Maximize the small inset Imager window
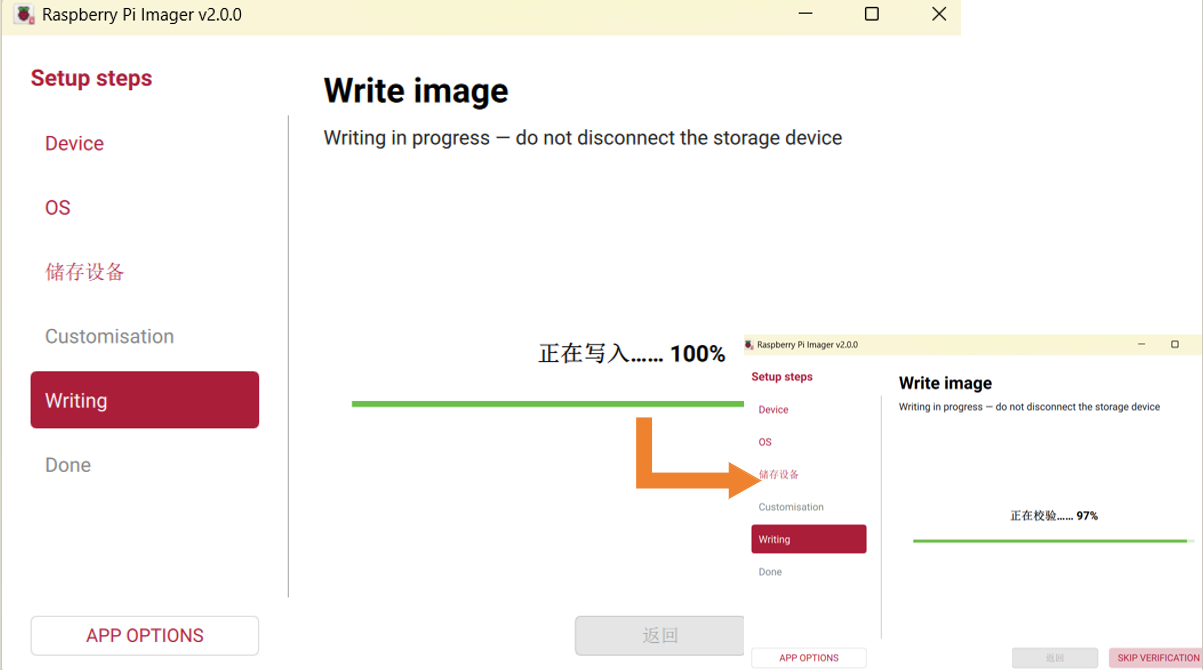The image size is (1203, 670). tap(1175, 345)
